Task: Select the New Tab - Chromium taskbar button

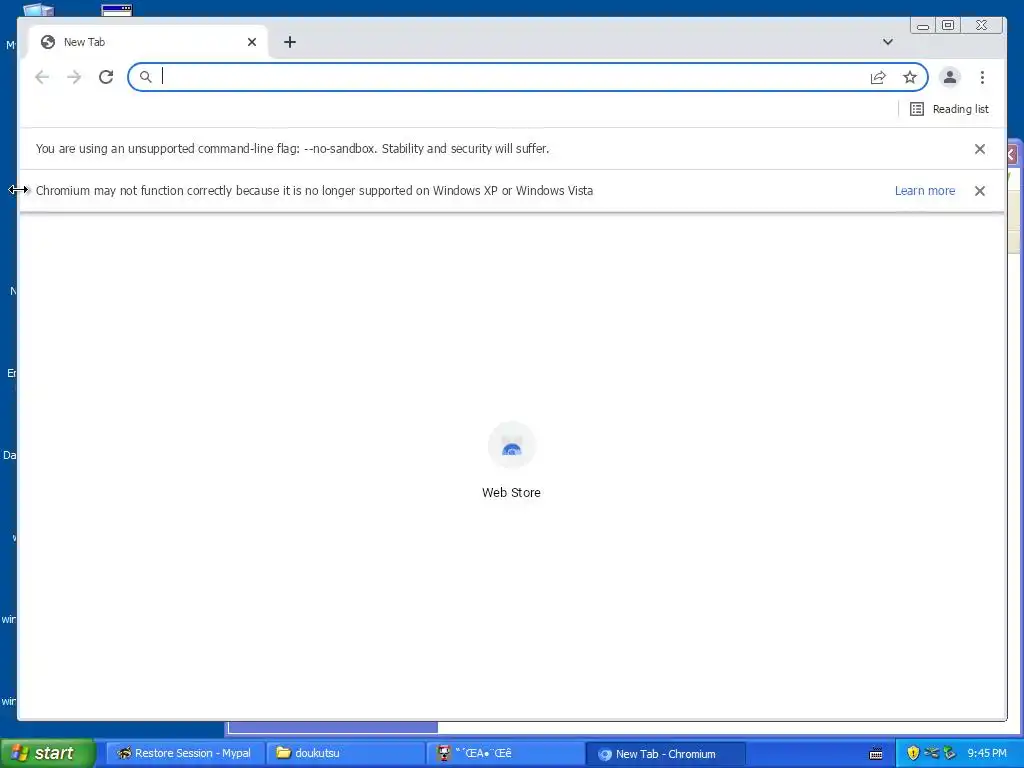Action: click(665, 754)
